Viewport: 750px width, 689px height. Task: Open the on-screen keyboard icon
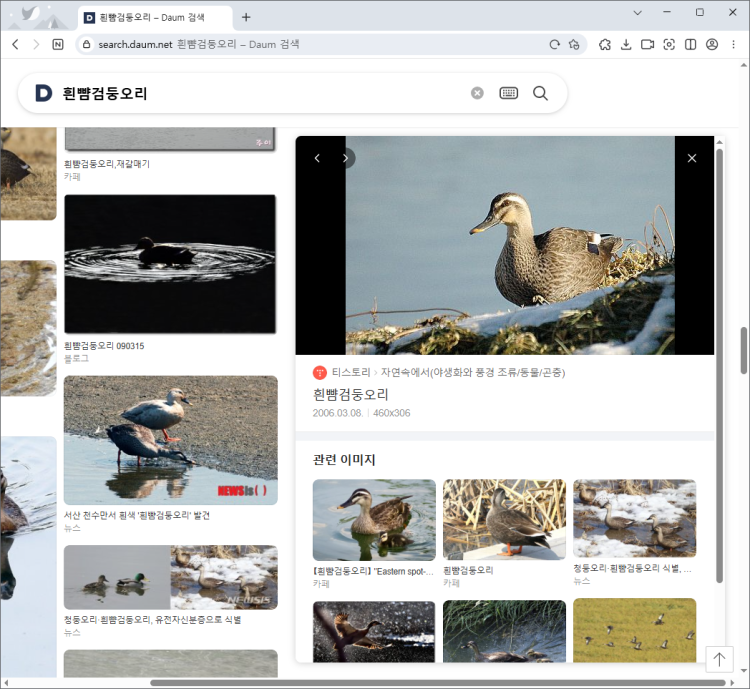click(509, 93)
